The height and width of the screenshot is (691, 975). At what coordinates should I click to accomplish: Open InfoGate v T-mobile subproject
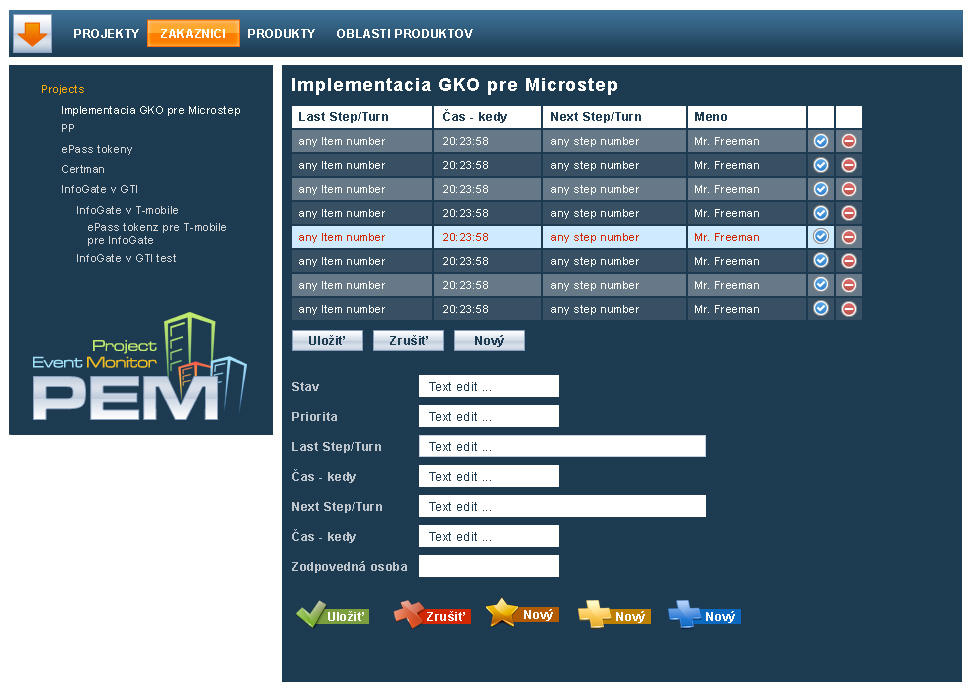click(127, 210)
